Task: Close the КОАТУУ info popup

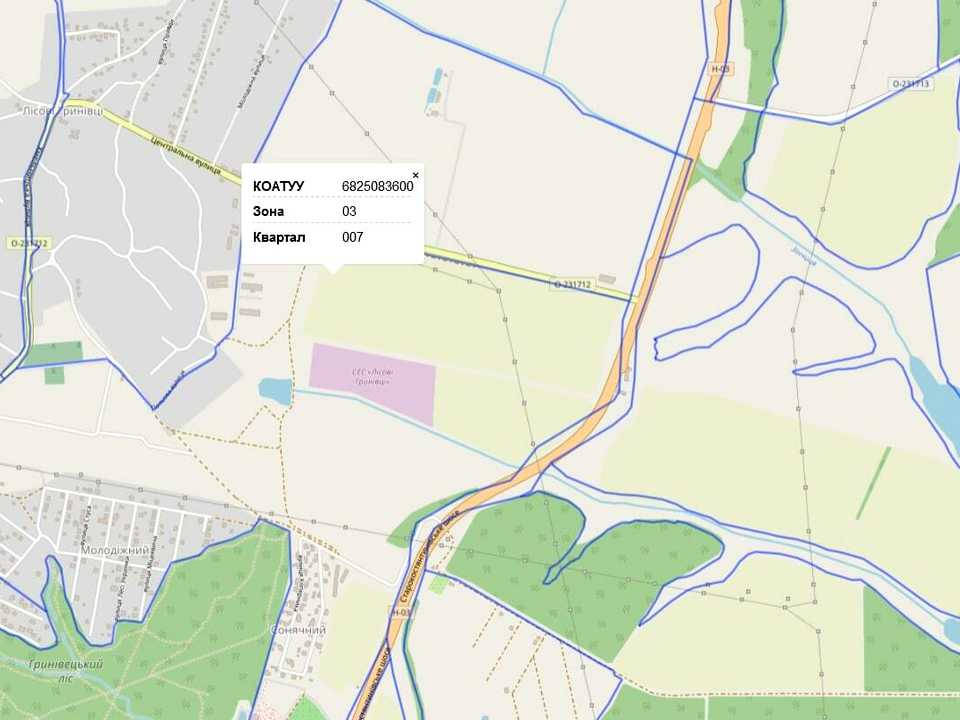Action: click(416, 175)
